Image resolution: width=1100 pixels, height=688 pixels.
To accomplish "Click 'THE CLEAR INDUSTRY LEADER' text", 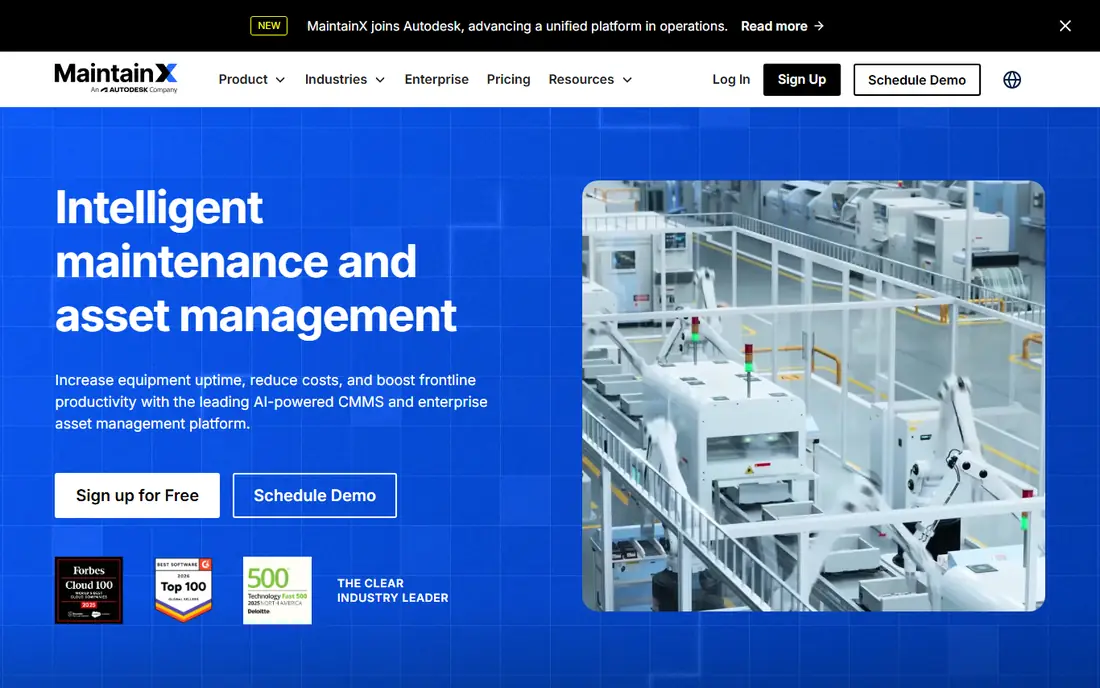I will [x=393, y=591].
